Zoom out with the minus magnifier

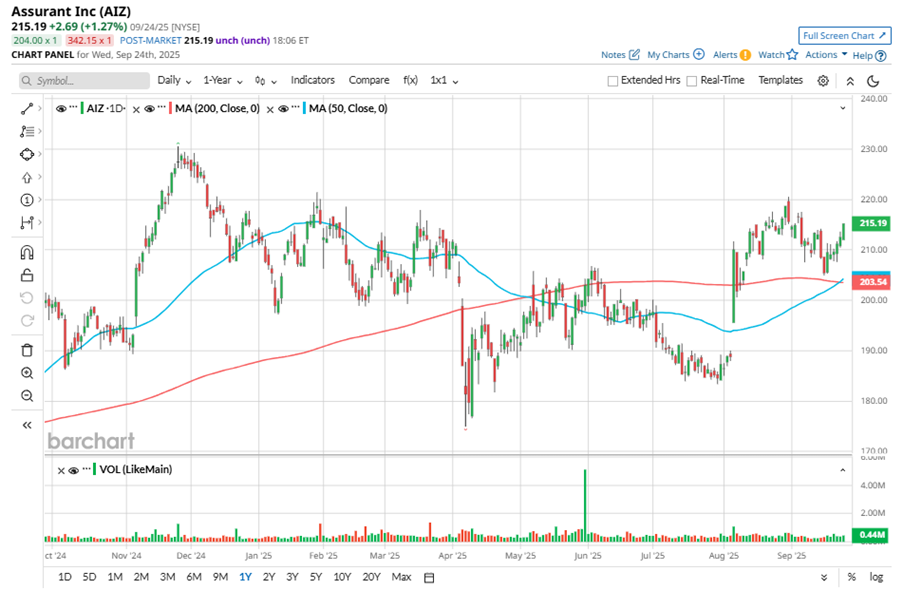26,396
